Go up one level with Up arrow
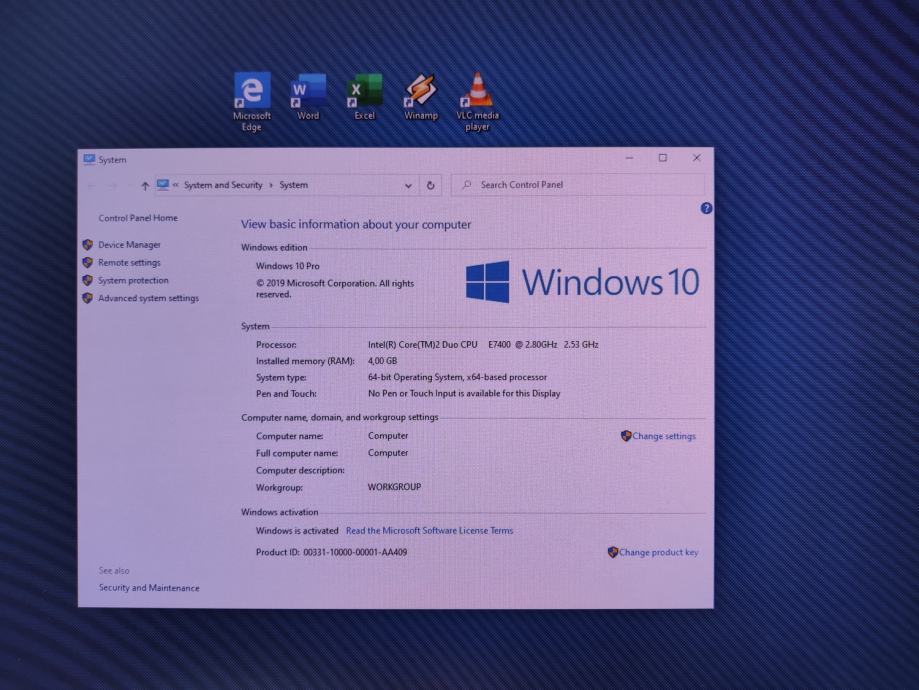Image resolution: width=919 pixels, height=690 pixels. [145, 186]
